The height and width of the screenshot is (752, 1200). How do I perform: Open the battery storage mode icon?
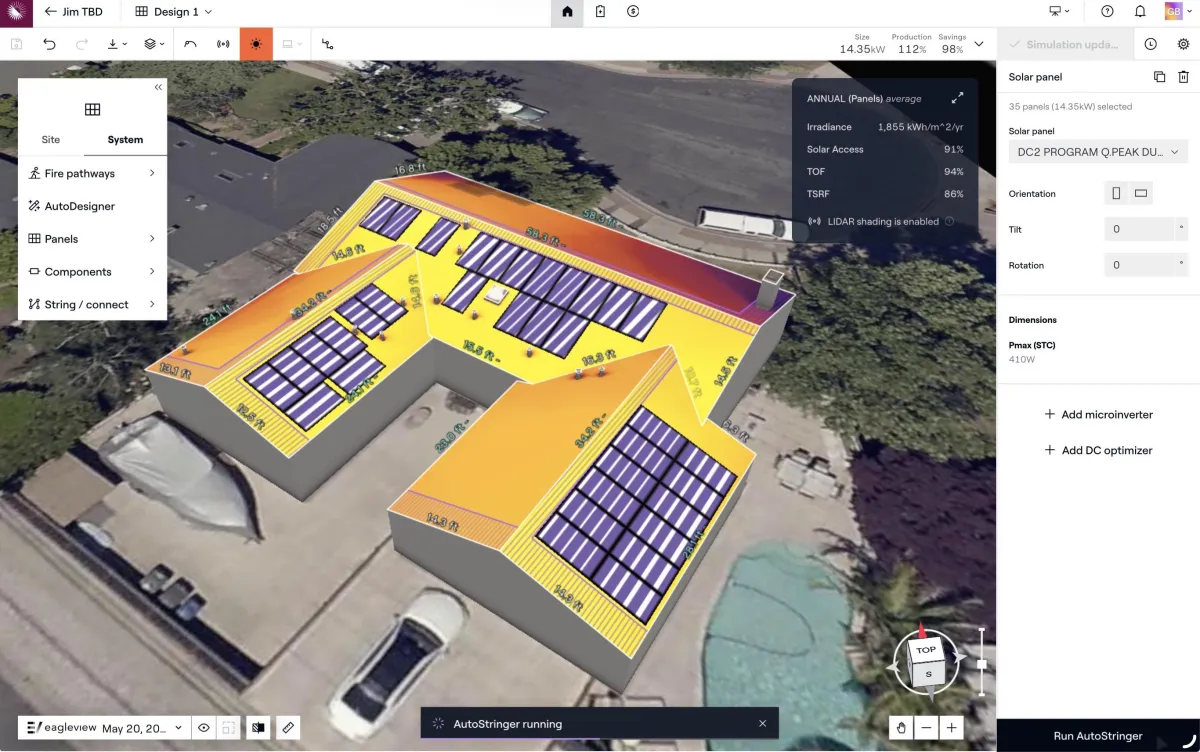[600, 12]
